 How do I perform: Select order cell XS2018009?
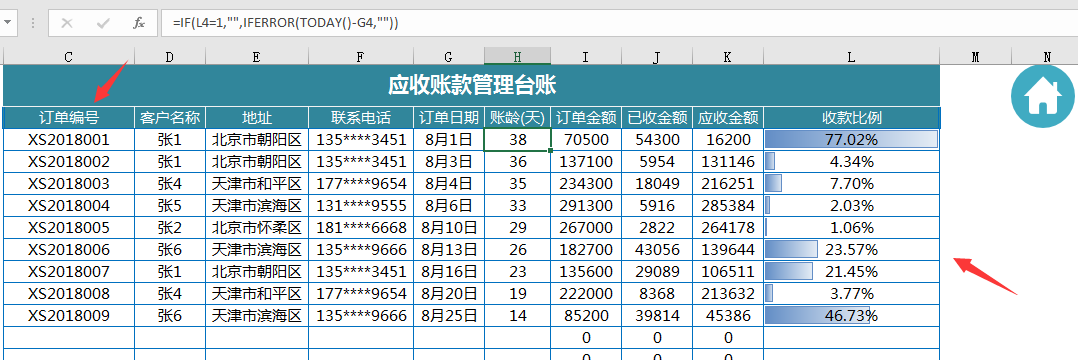69,315
